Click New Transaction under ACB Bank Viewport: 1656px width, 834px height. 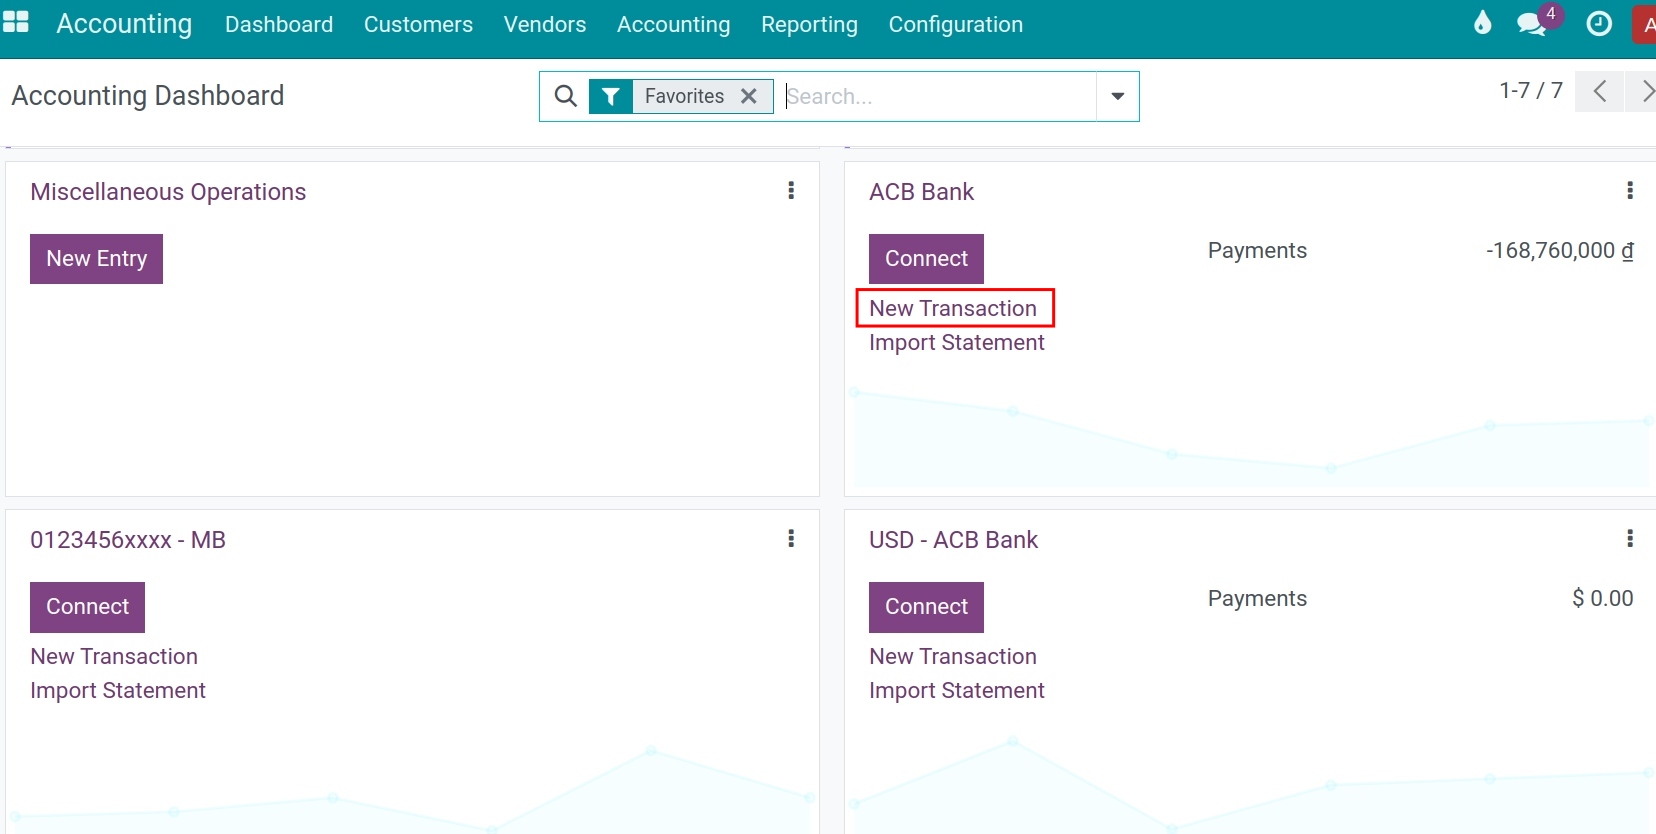click(953, 308)
